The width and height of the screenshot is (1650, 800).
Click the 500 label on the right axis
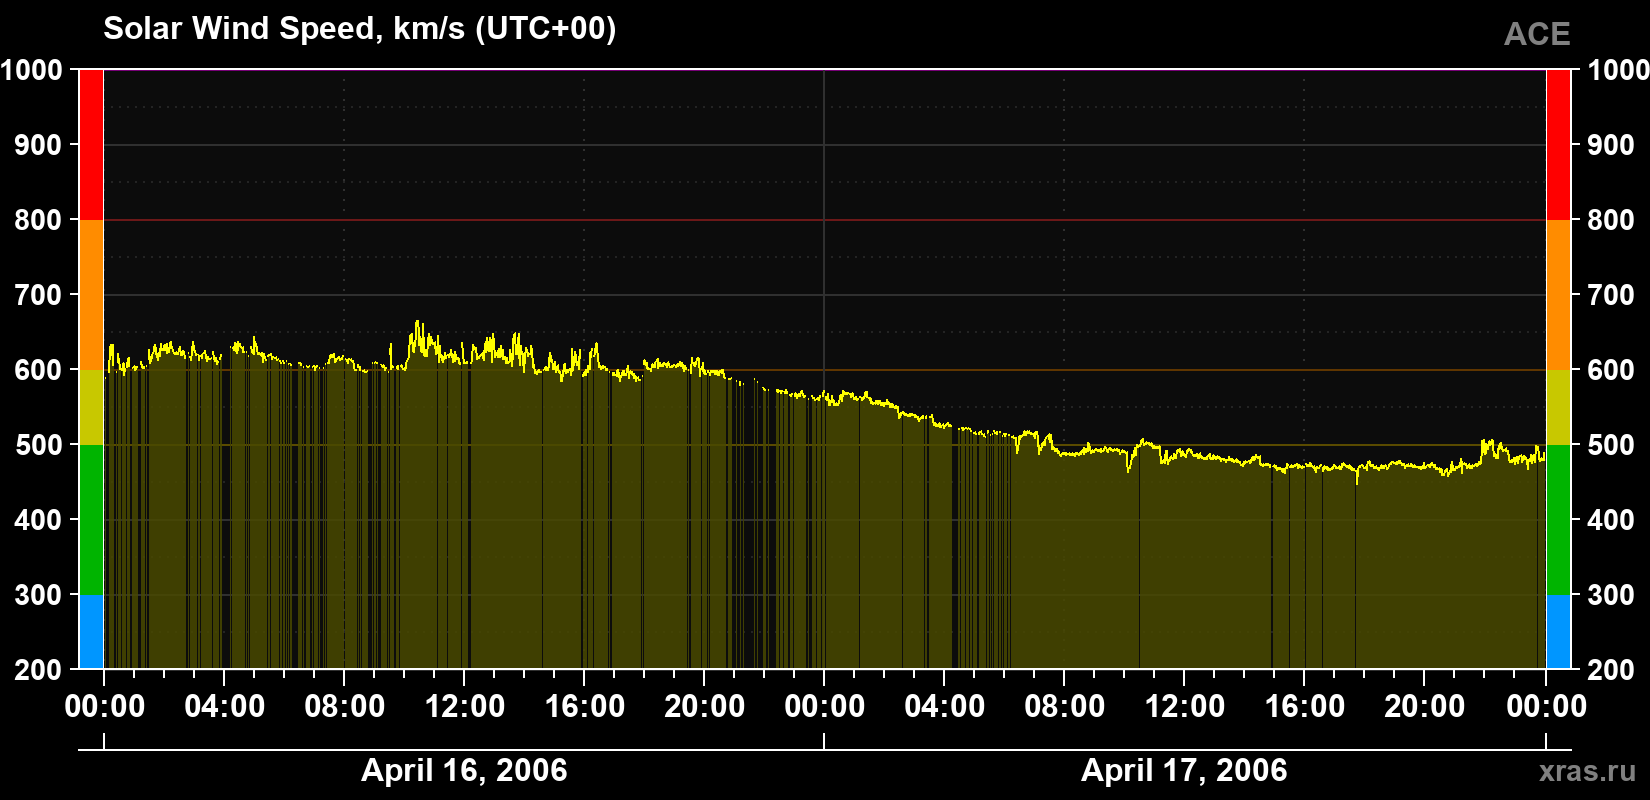[1612, 445]
